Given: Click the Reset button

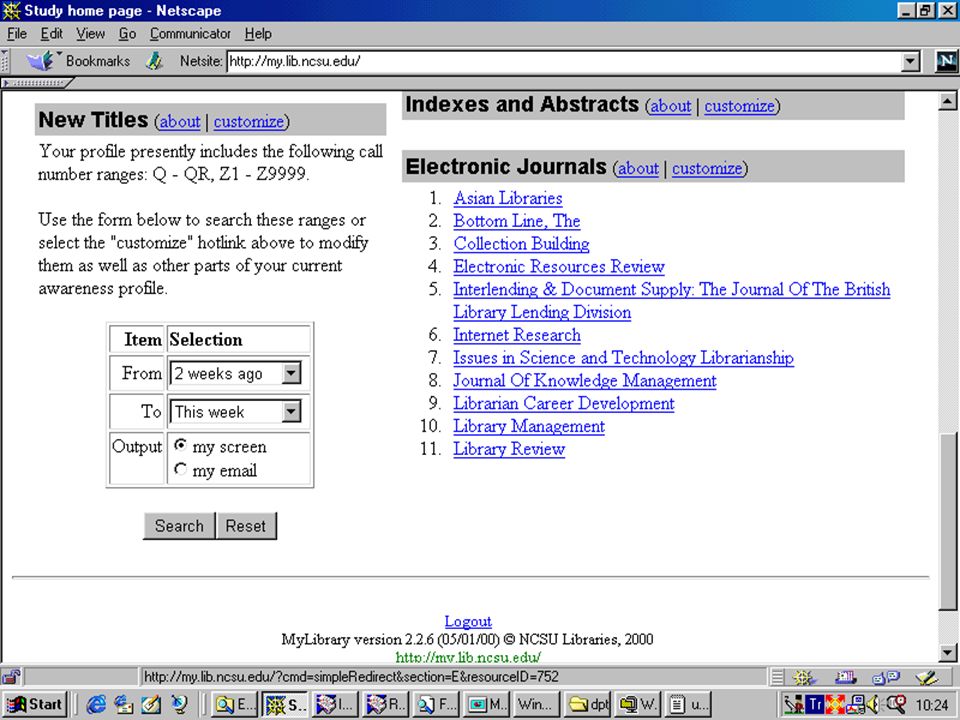Looking at the screenshot, I should (246, 526).
